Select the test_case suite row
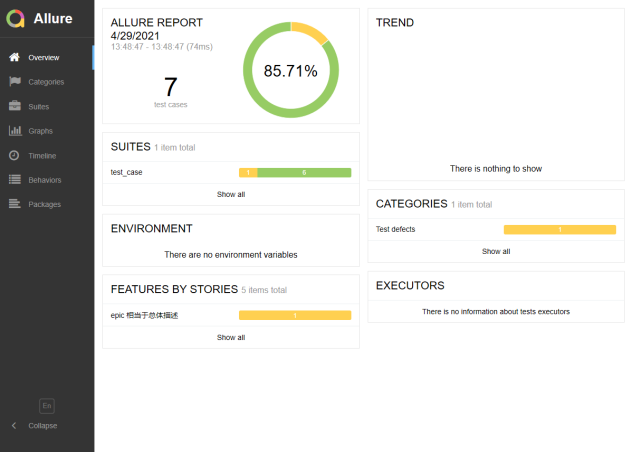The image size is (632, 452). tap(231, 173)
